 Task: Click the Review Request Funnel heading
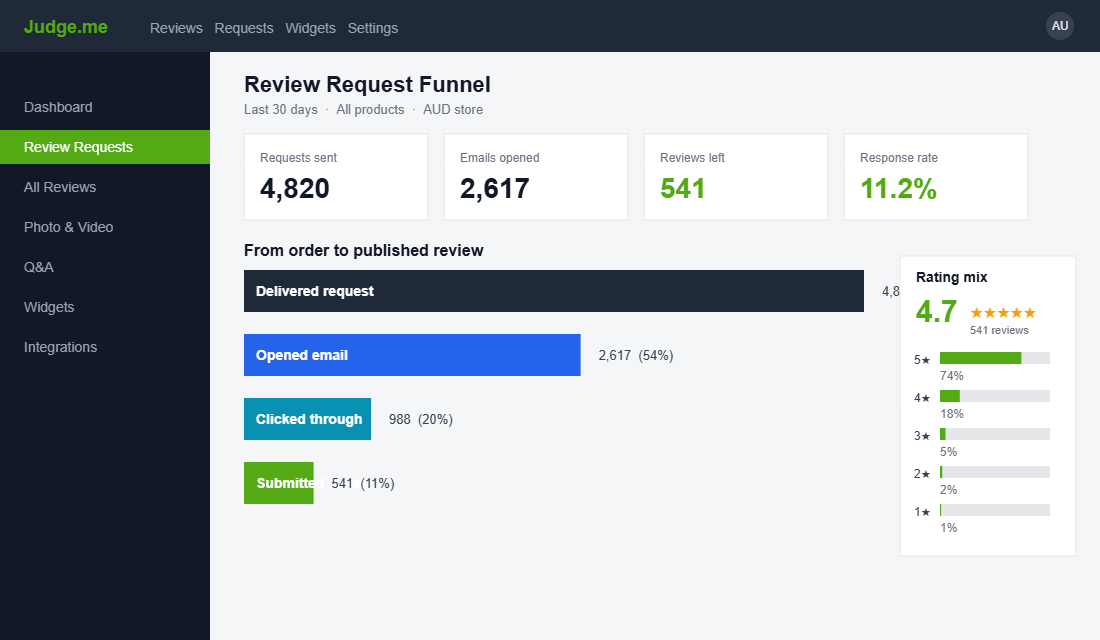tap(367, 84)
